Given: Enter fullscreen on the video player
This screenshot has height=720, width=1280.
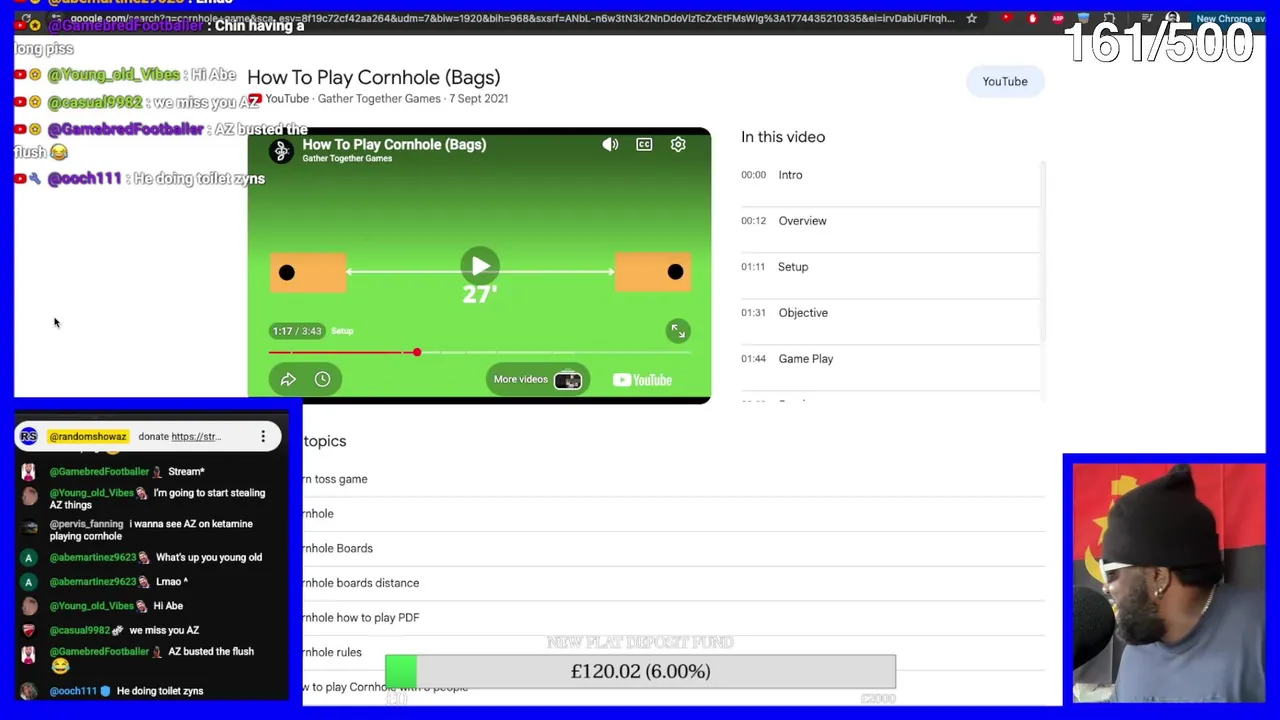Looking at the screenshot, I should (678, 331).
